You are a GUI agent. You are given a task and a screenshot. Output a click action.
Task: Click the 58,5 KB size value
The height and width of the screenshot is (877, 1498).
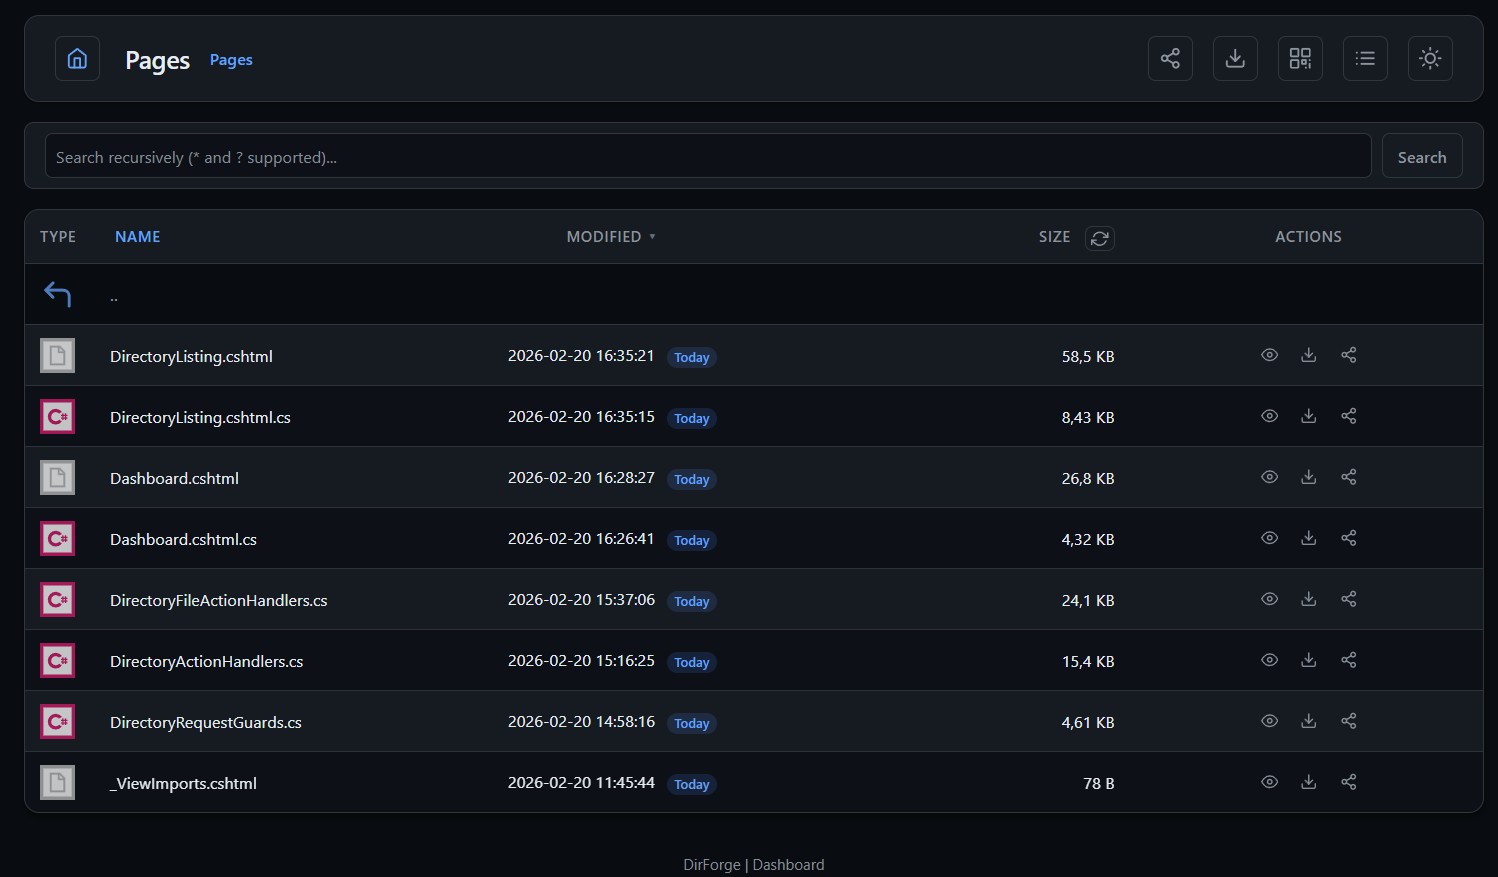[1088, 356]
